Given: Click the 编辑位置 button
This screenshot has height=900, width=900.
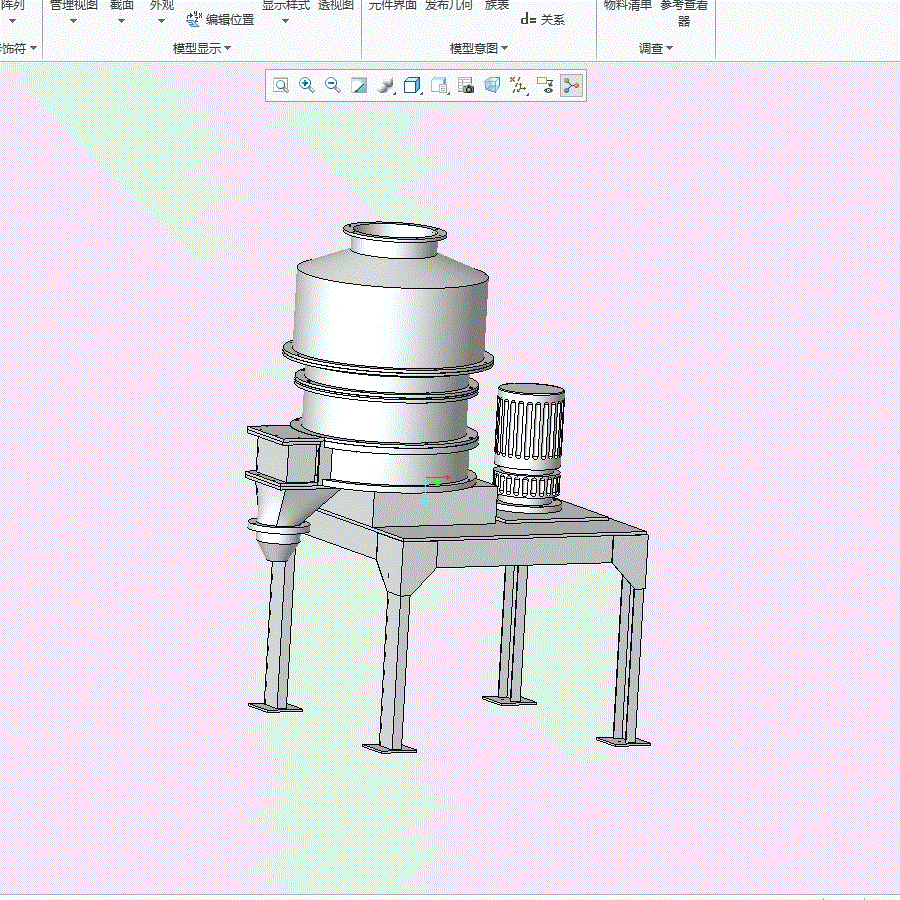Looking at the screenshot, I should point(220,20).
